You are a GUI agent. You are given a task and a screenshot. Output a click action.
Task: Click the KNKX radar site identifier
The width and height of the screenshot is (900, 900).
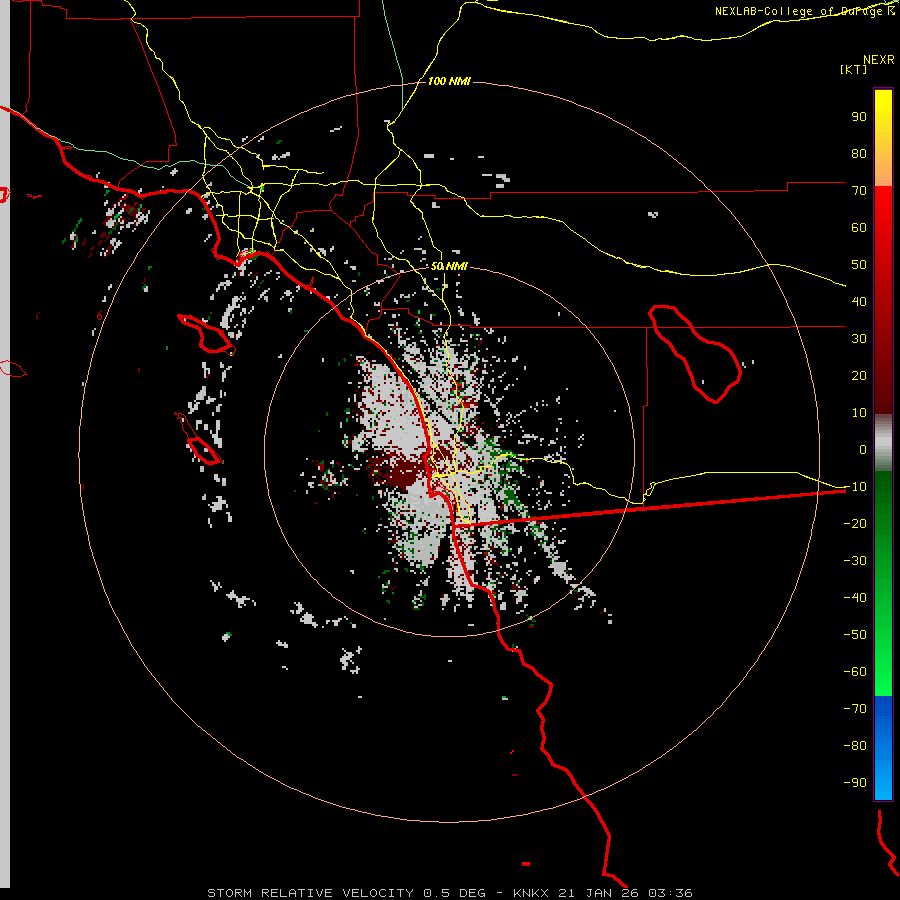click(x=531, y=893)
